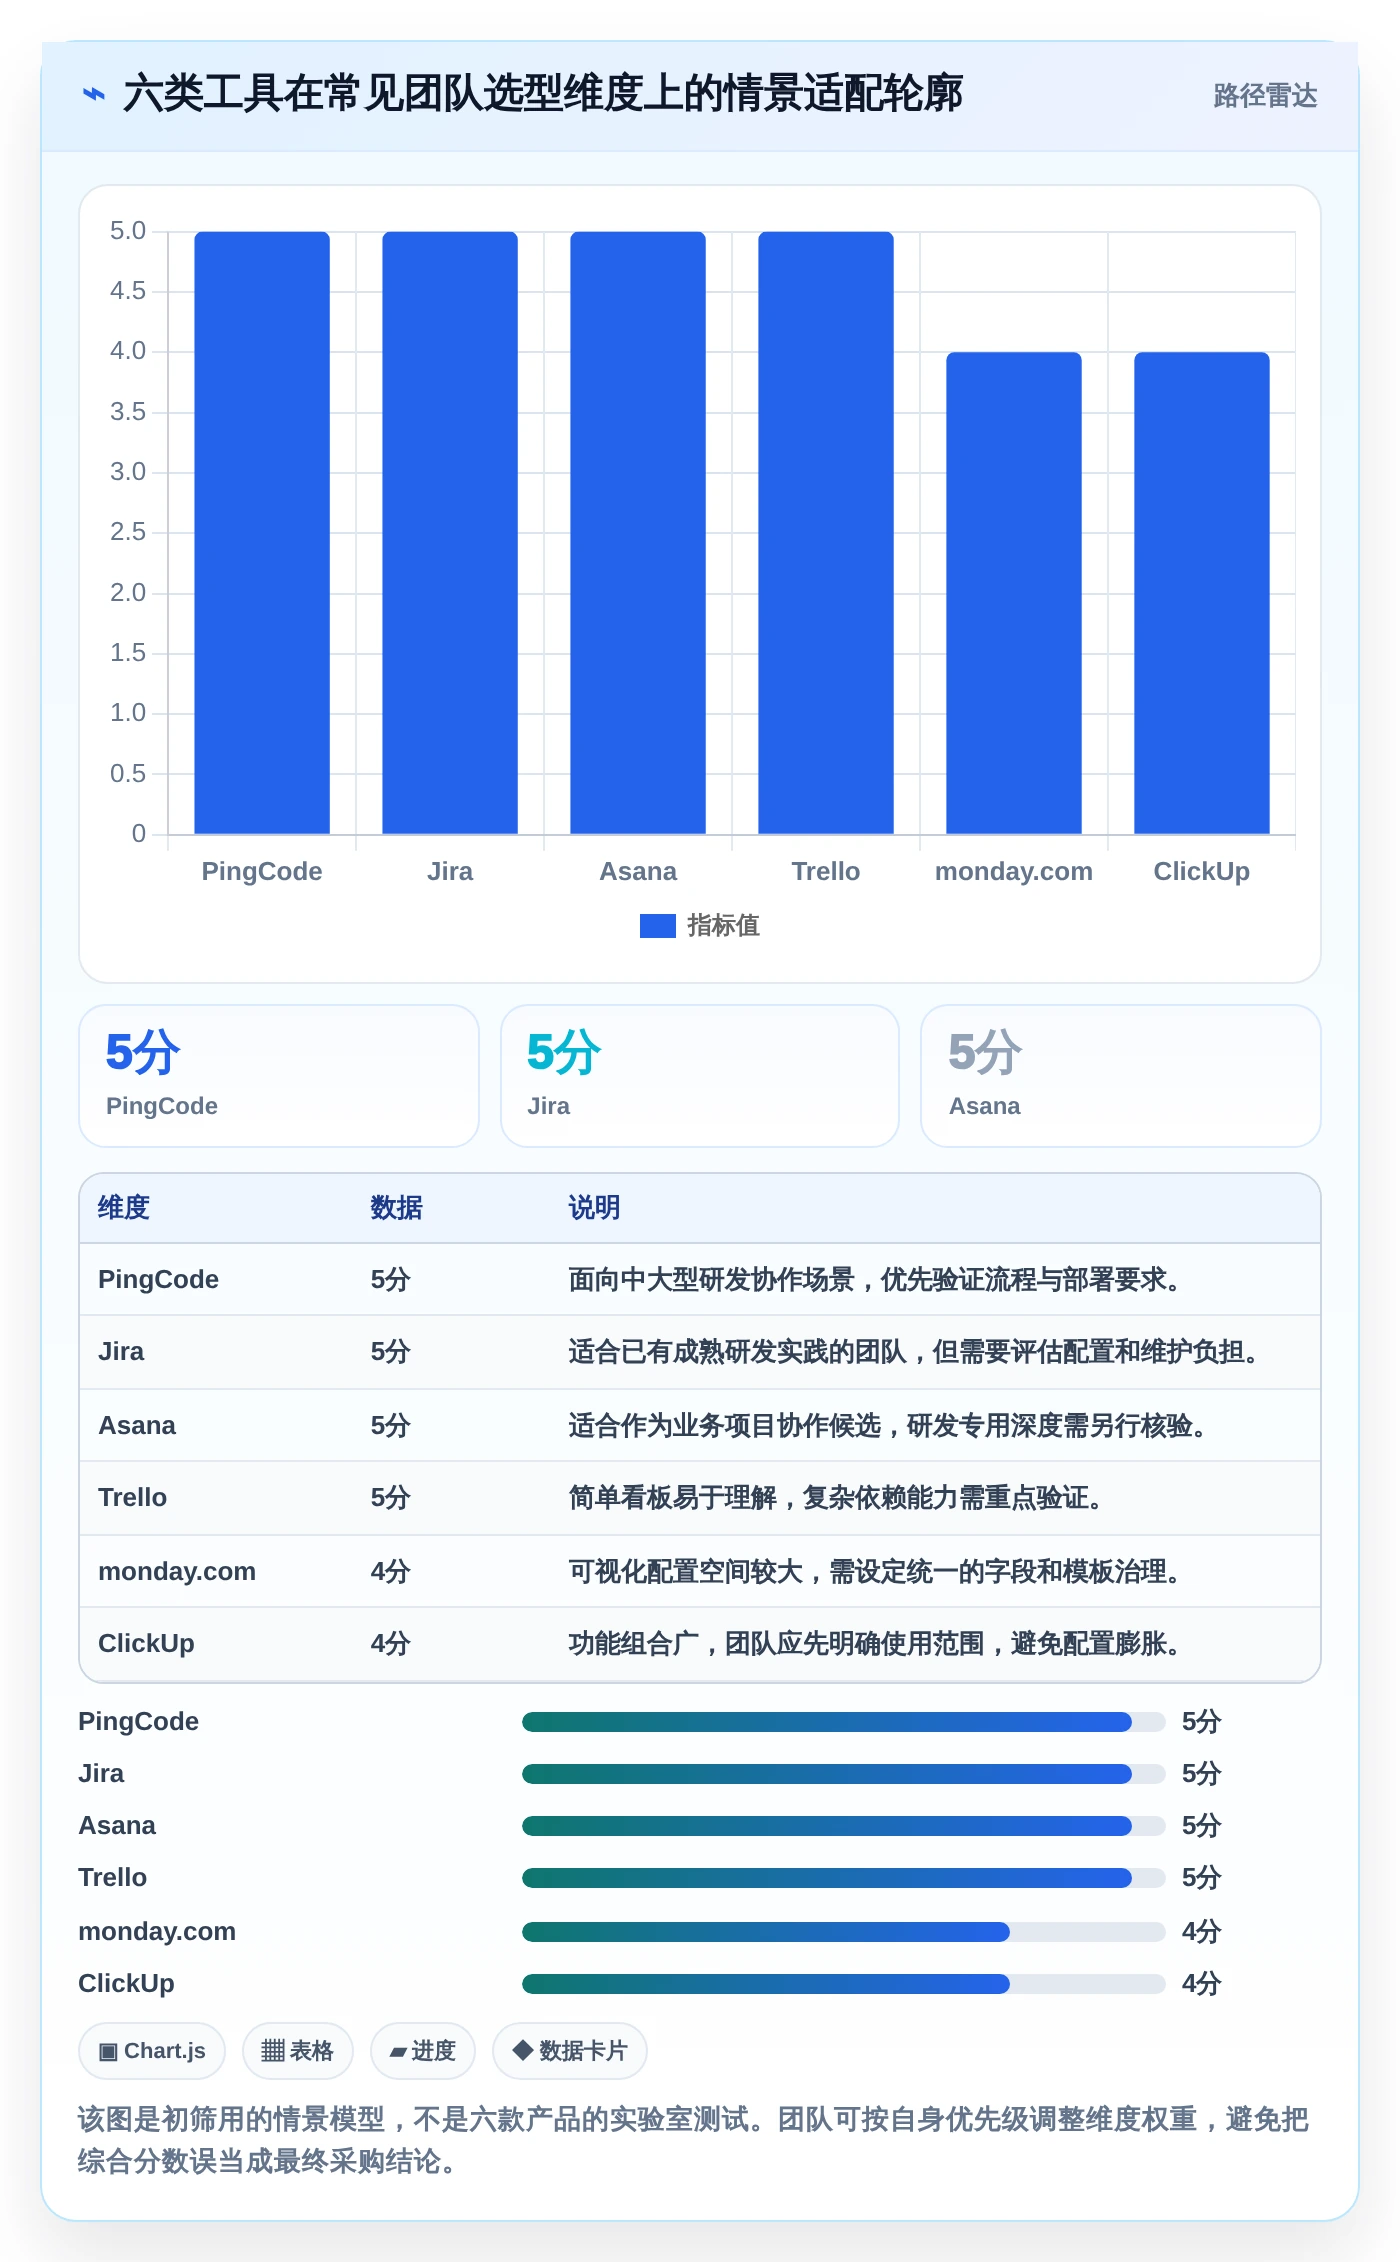The width and height of the screenshot is (1400, 2262).
Task: Click the 4分 cell in the ClickUp table row
Action: (x=391, y=1644)
